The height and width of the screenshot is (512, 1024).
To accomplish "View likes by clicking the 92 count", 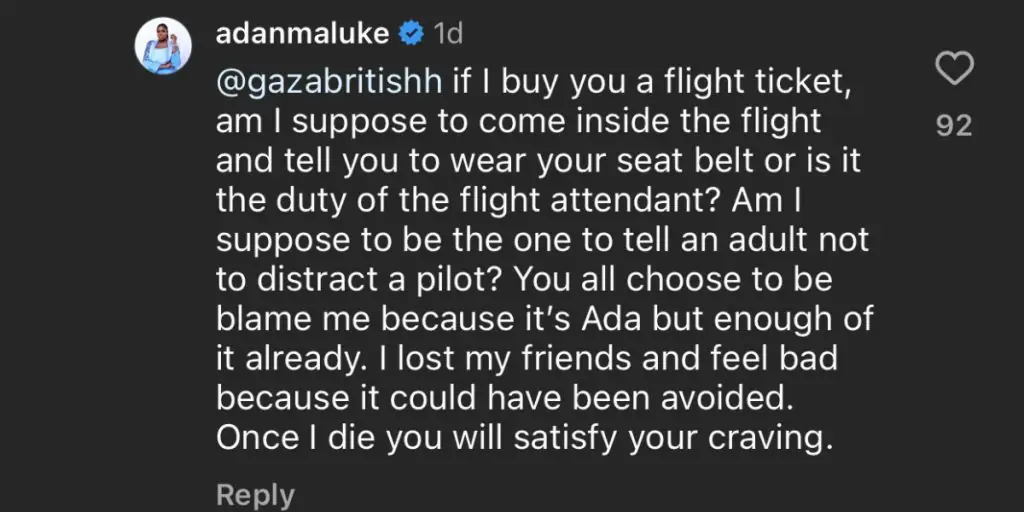I will click(x=953, y=127).
